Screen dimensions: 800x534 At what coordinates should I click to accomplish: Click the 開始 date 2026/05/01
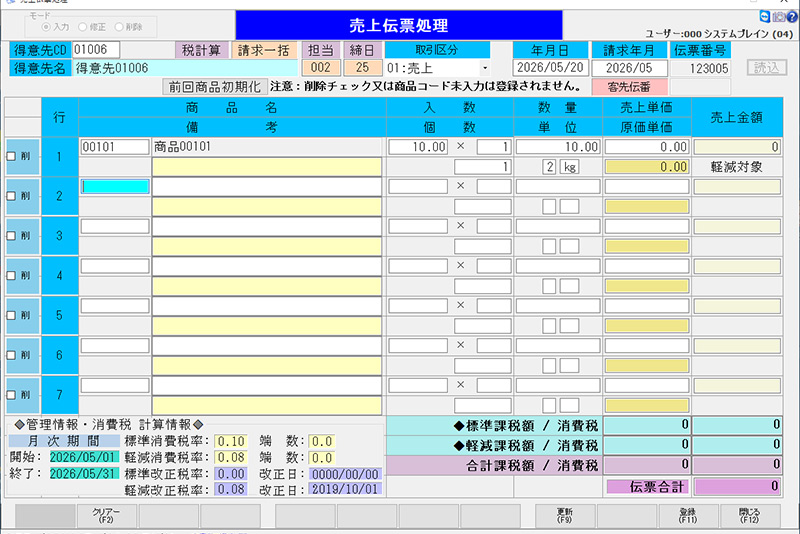click(84, 457)
